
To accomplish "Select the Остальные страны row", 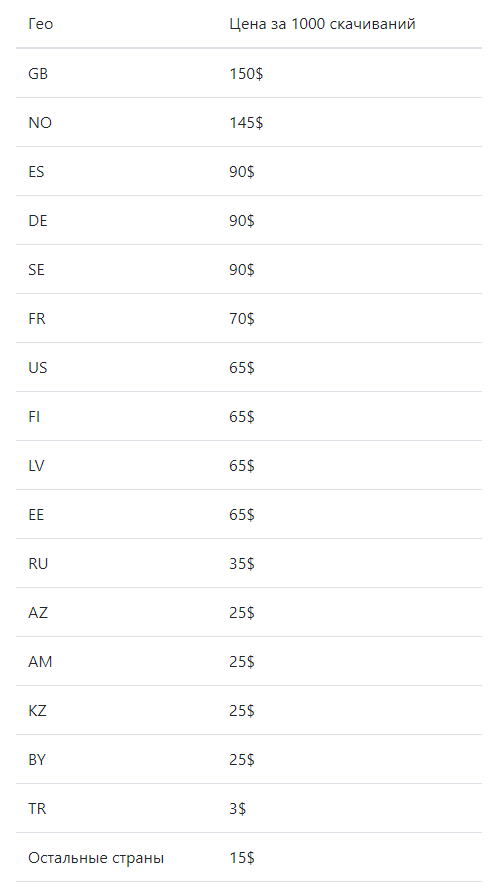I will (x=249, y=857).
